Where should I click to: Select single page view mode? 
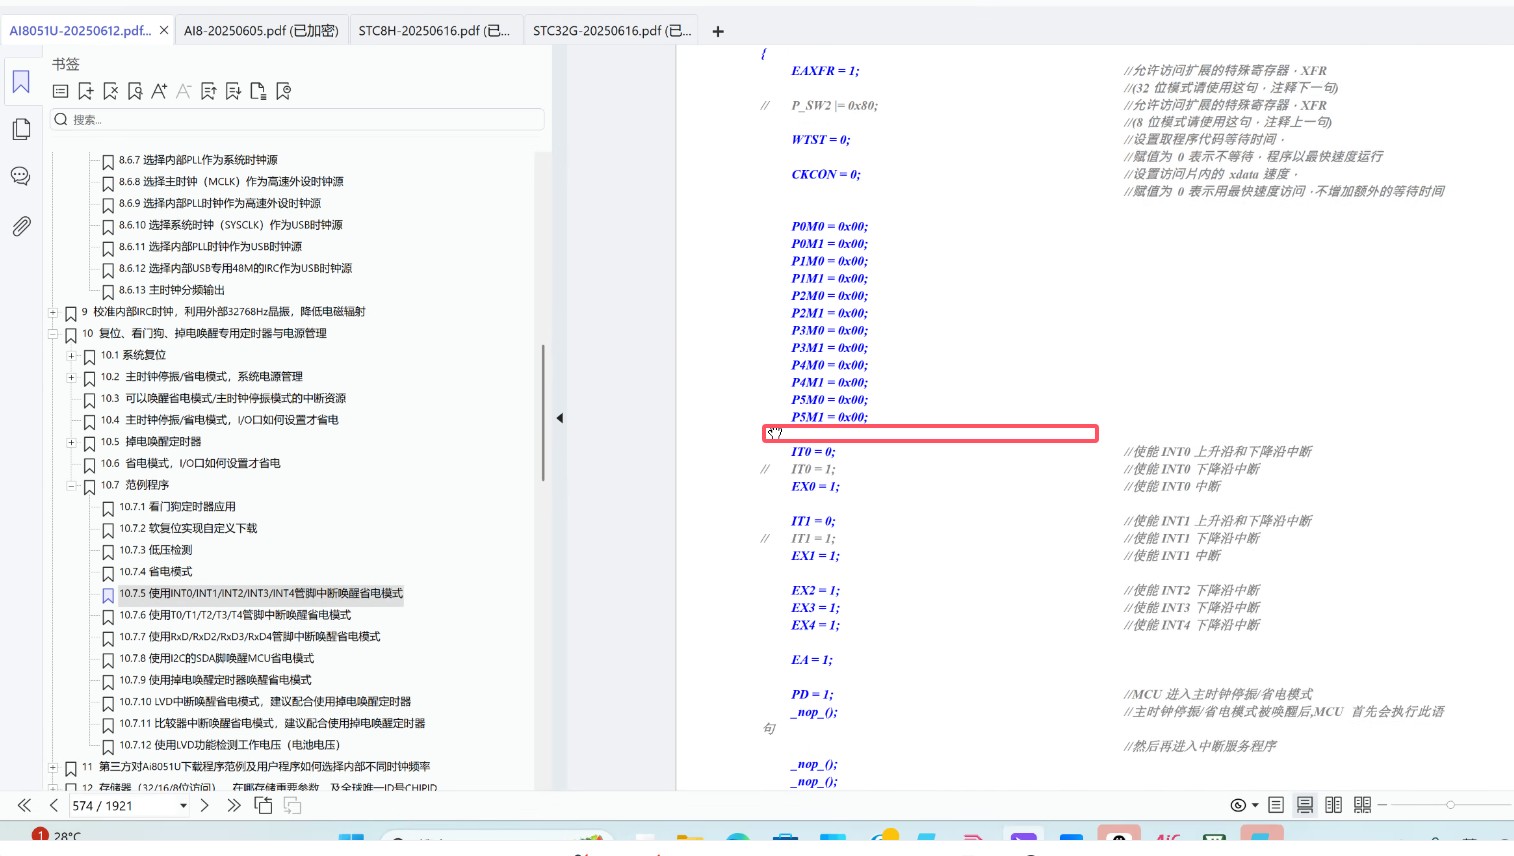[x=1276, y=805]
